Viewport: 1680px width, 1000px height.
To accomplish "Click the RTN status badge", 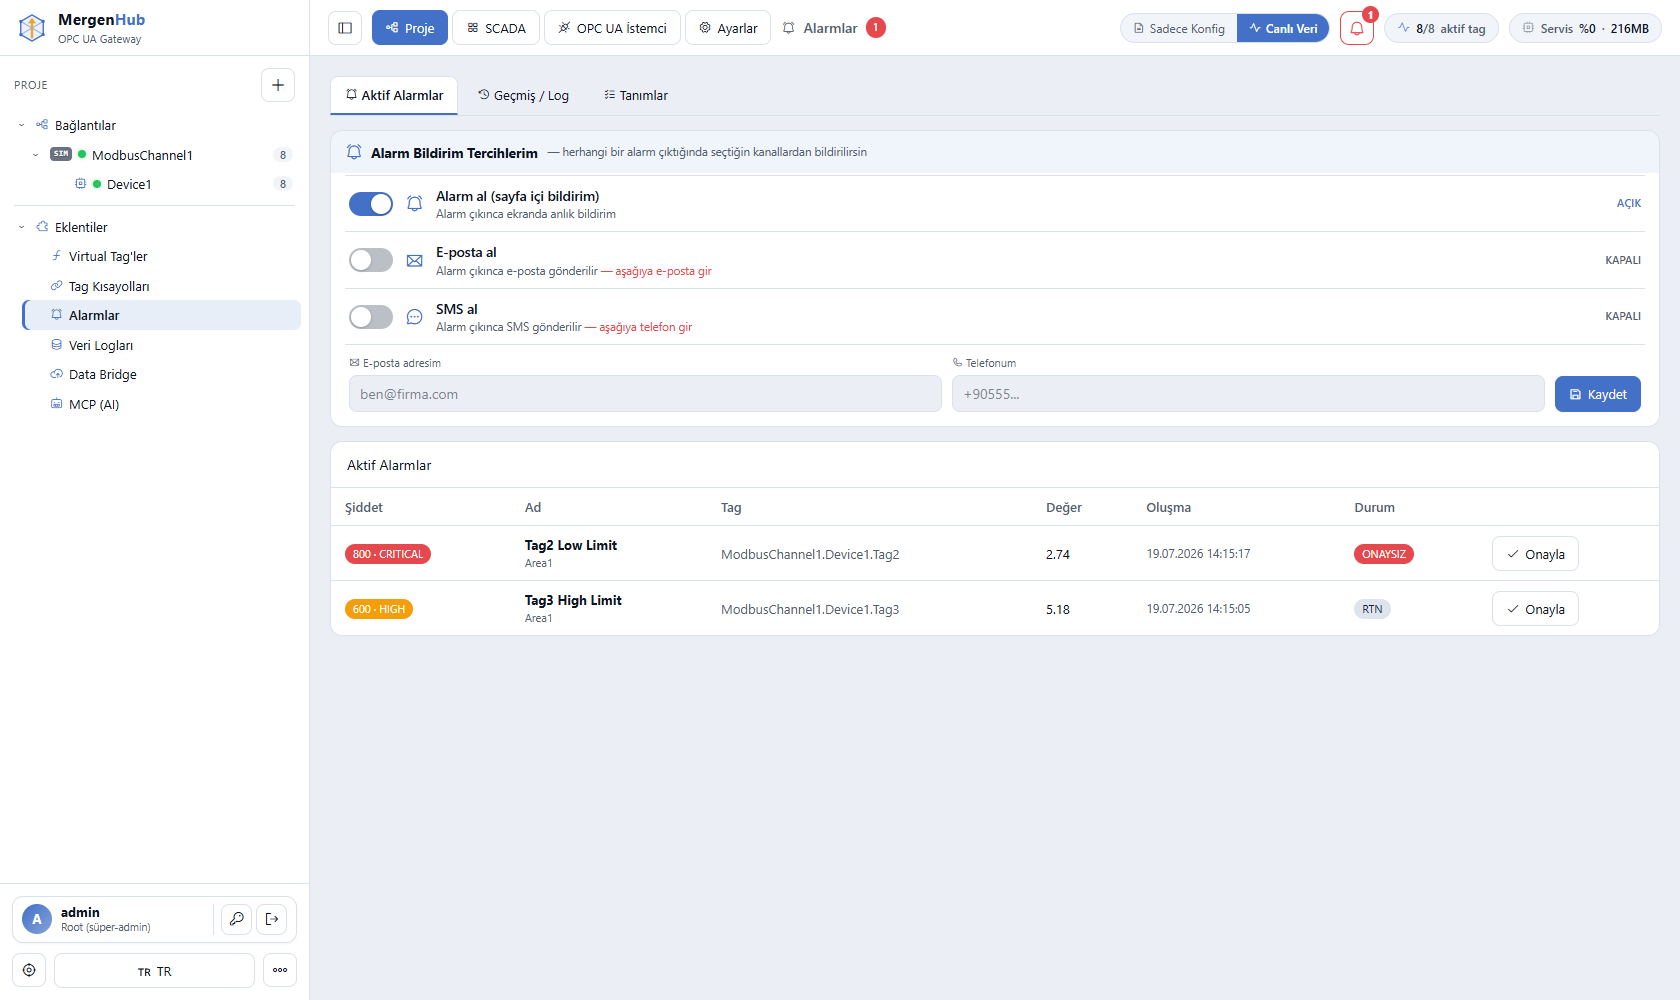I will 1372,609.
